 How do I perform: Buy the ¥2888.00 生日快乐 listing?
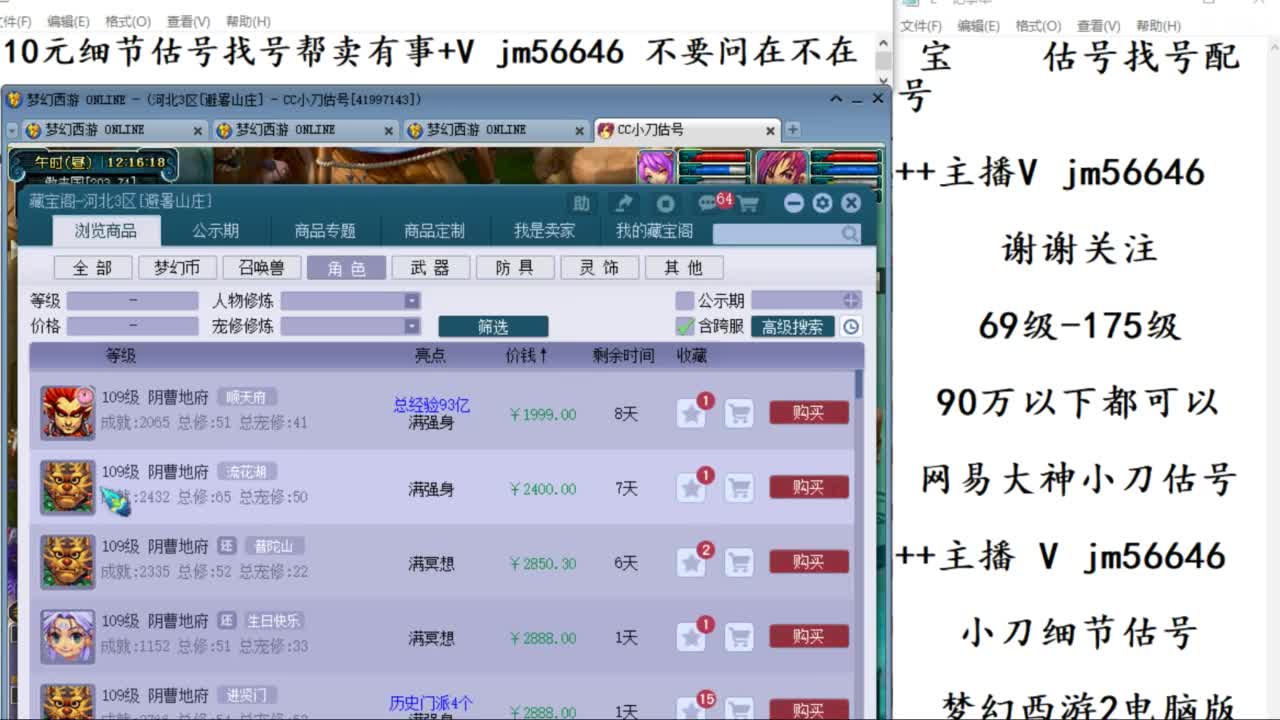pyautogui.click(x=808, y=637)
